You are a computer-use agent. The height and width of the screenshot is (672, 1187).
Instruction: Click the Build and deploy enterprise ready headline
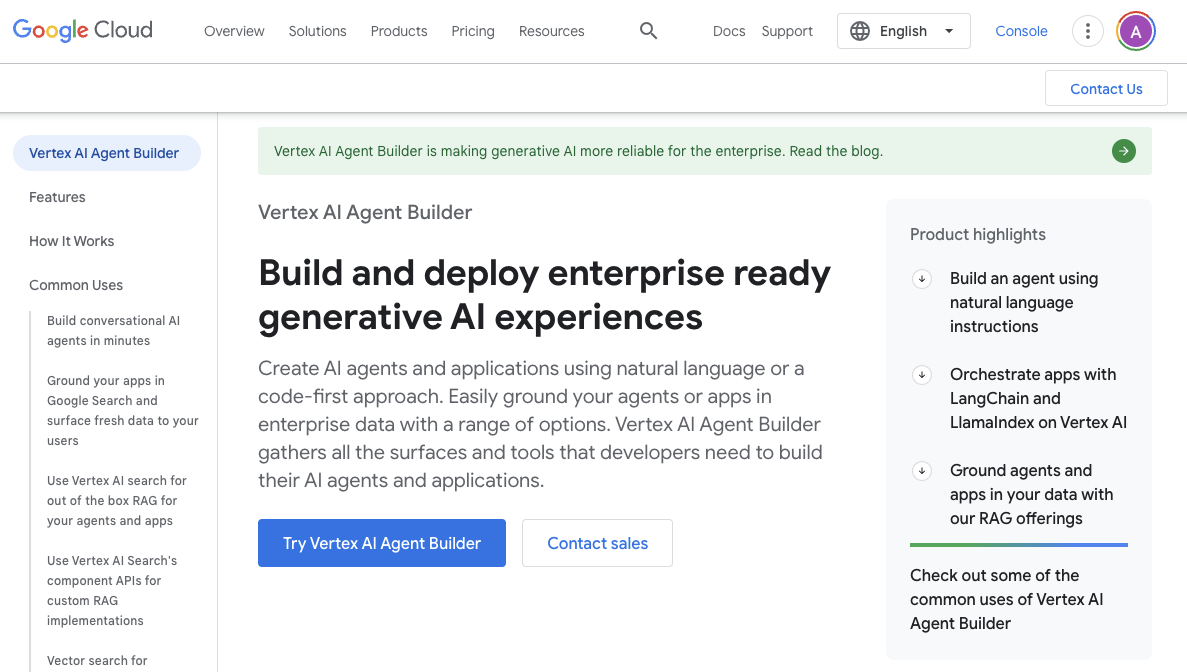pos(544,295)
